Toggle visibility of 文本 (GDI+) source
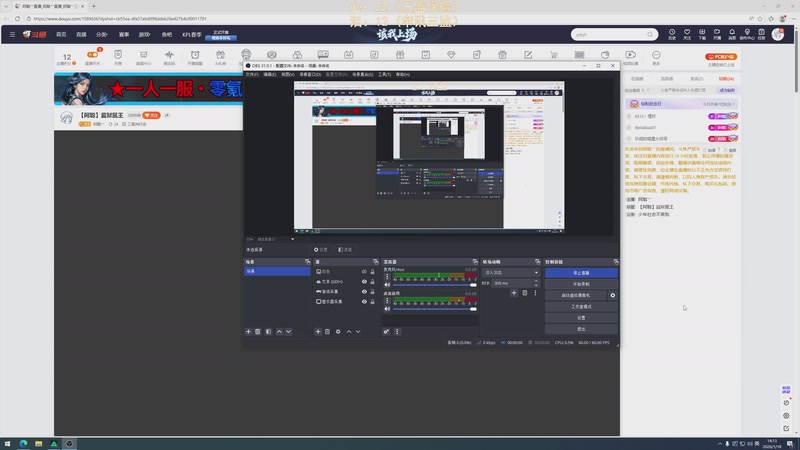This screenshot has height=450, width=800. click(x=364, y=282)
